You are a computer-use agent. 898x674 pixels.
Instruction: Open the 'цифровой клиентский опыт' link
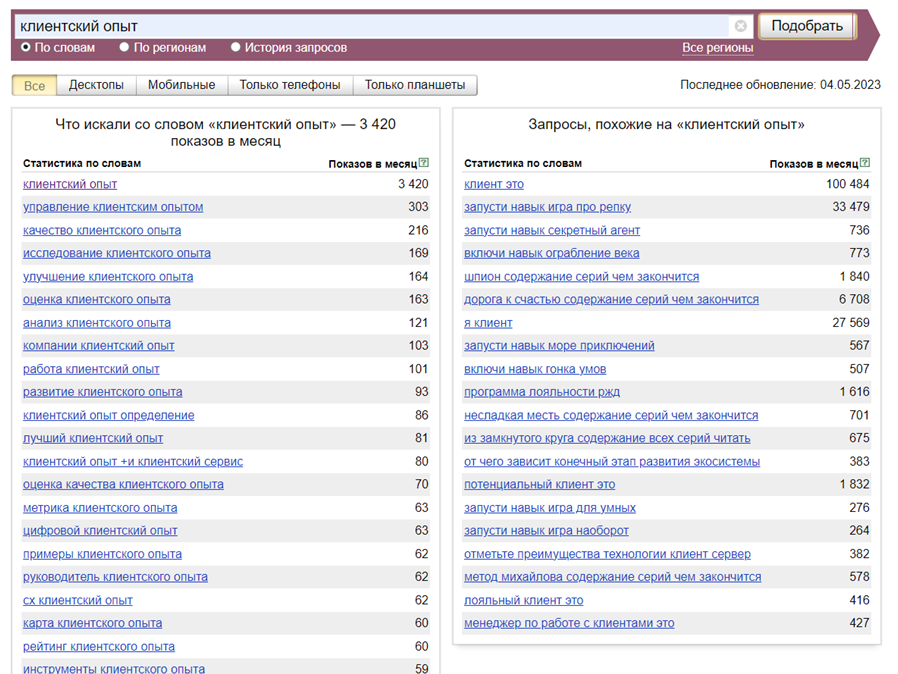point(100,531)
